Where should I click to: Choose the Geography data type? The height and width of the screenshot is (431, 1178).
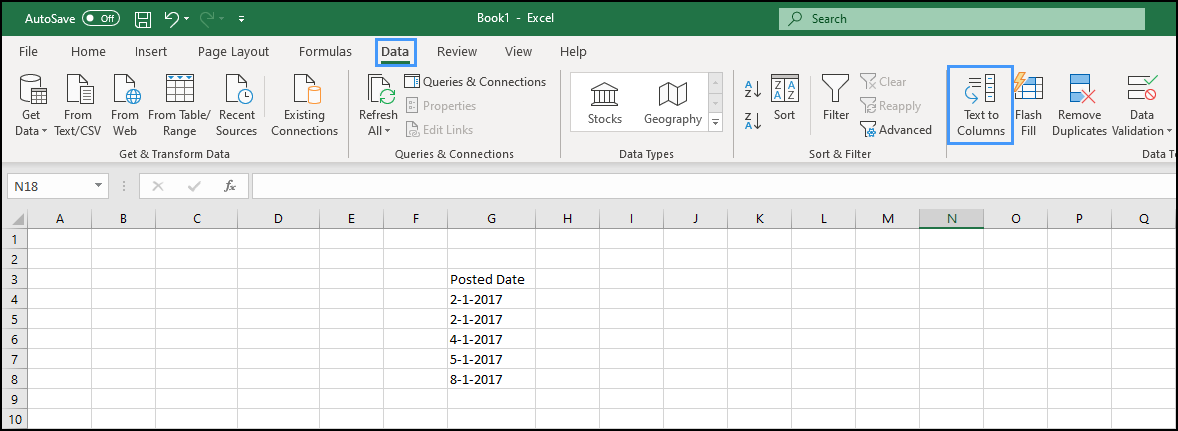[x=672, y=104]
